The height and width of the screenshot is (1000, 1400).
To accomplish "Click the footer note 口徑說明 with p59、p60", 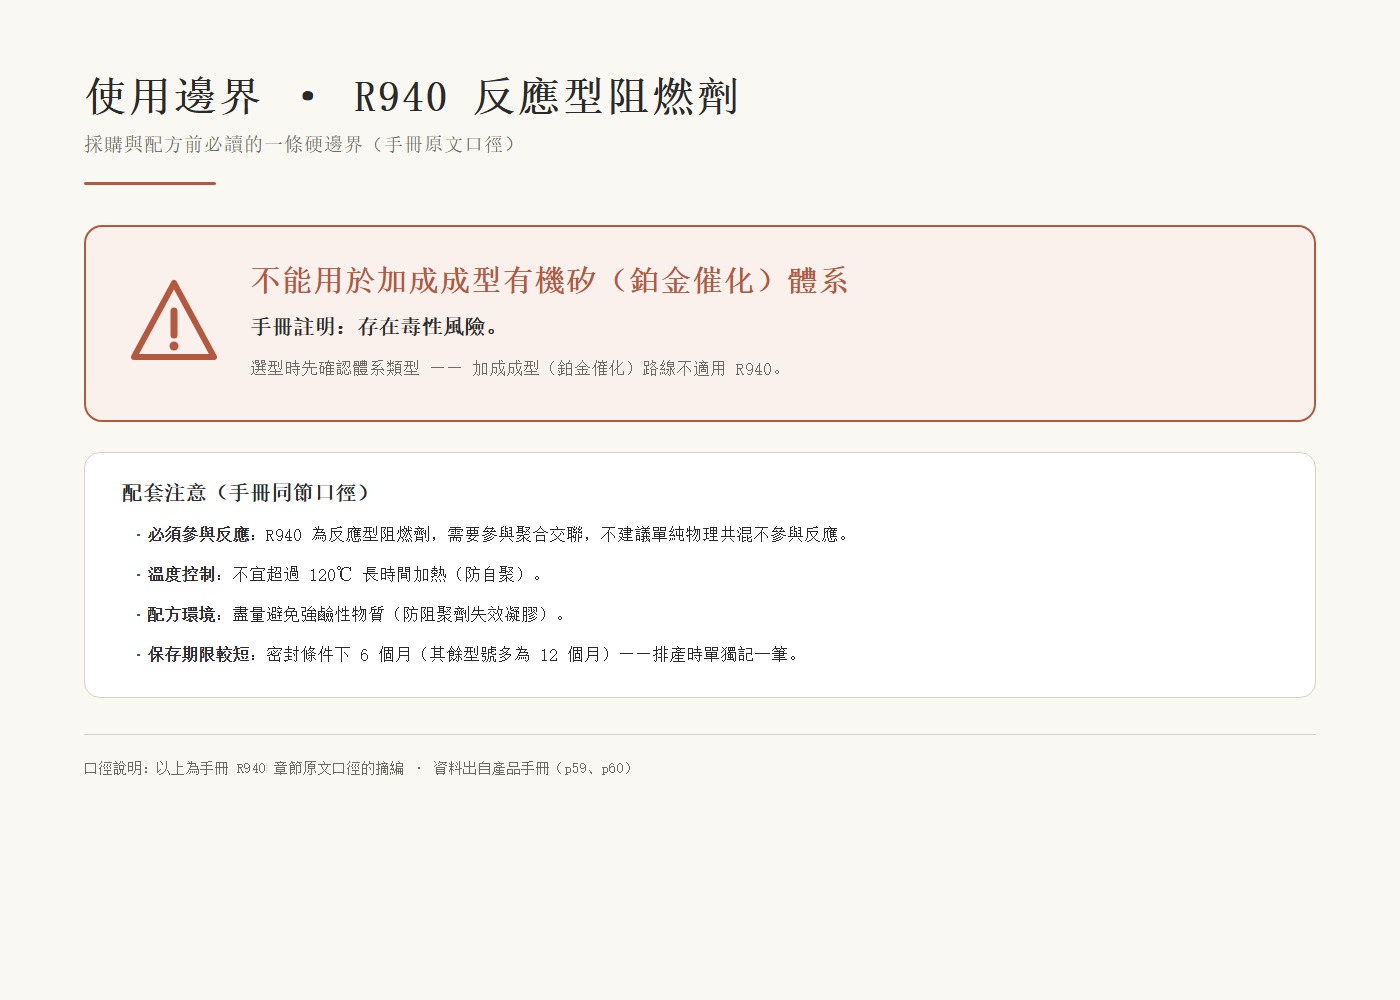I will click(x=358, y=768).
